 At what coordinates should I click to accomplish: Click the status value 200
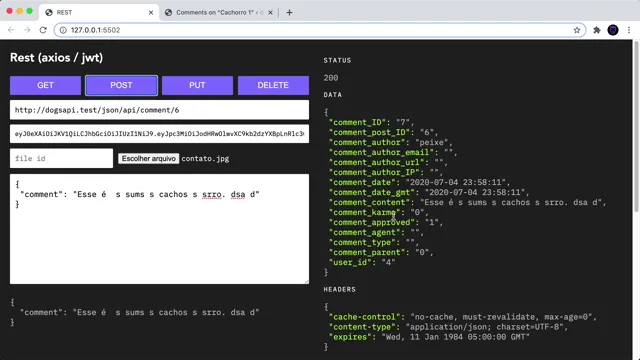coord(331,78)
